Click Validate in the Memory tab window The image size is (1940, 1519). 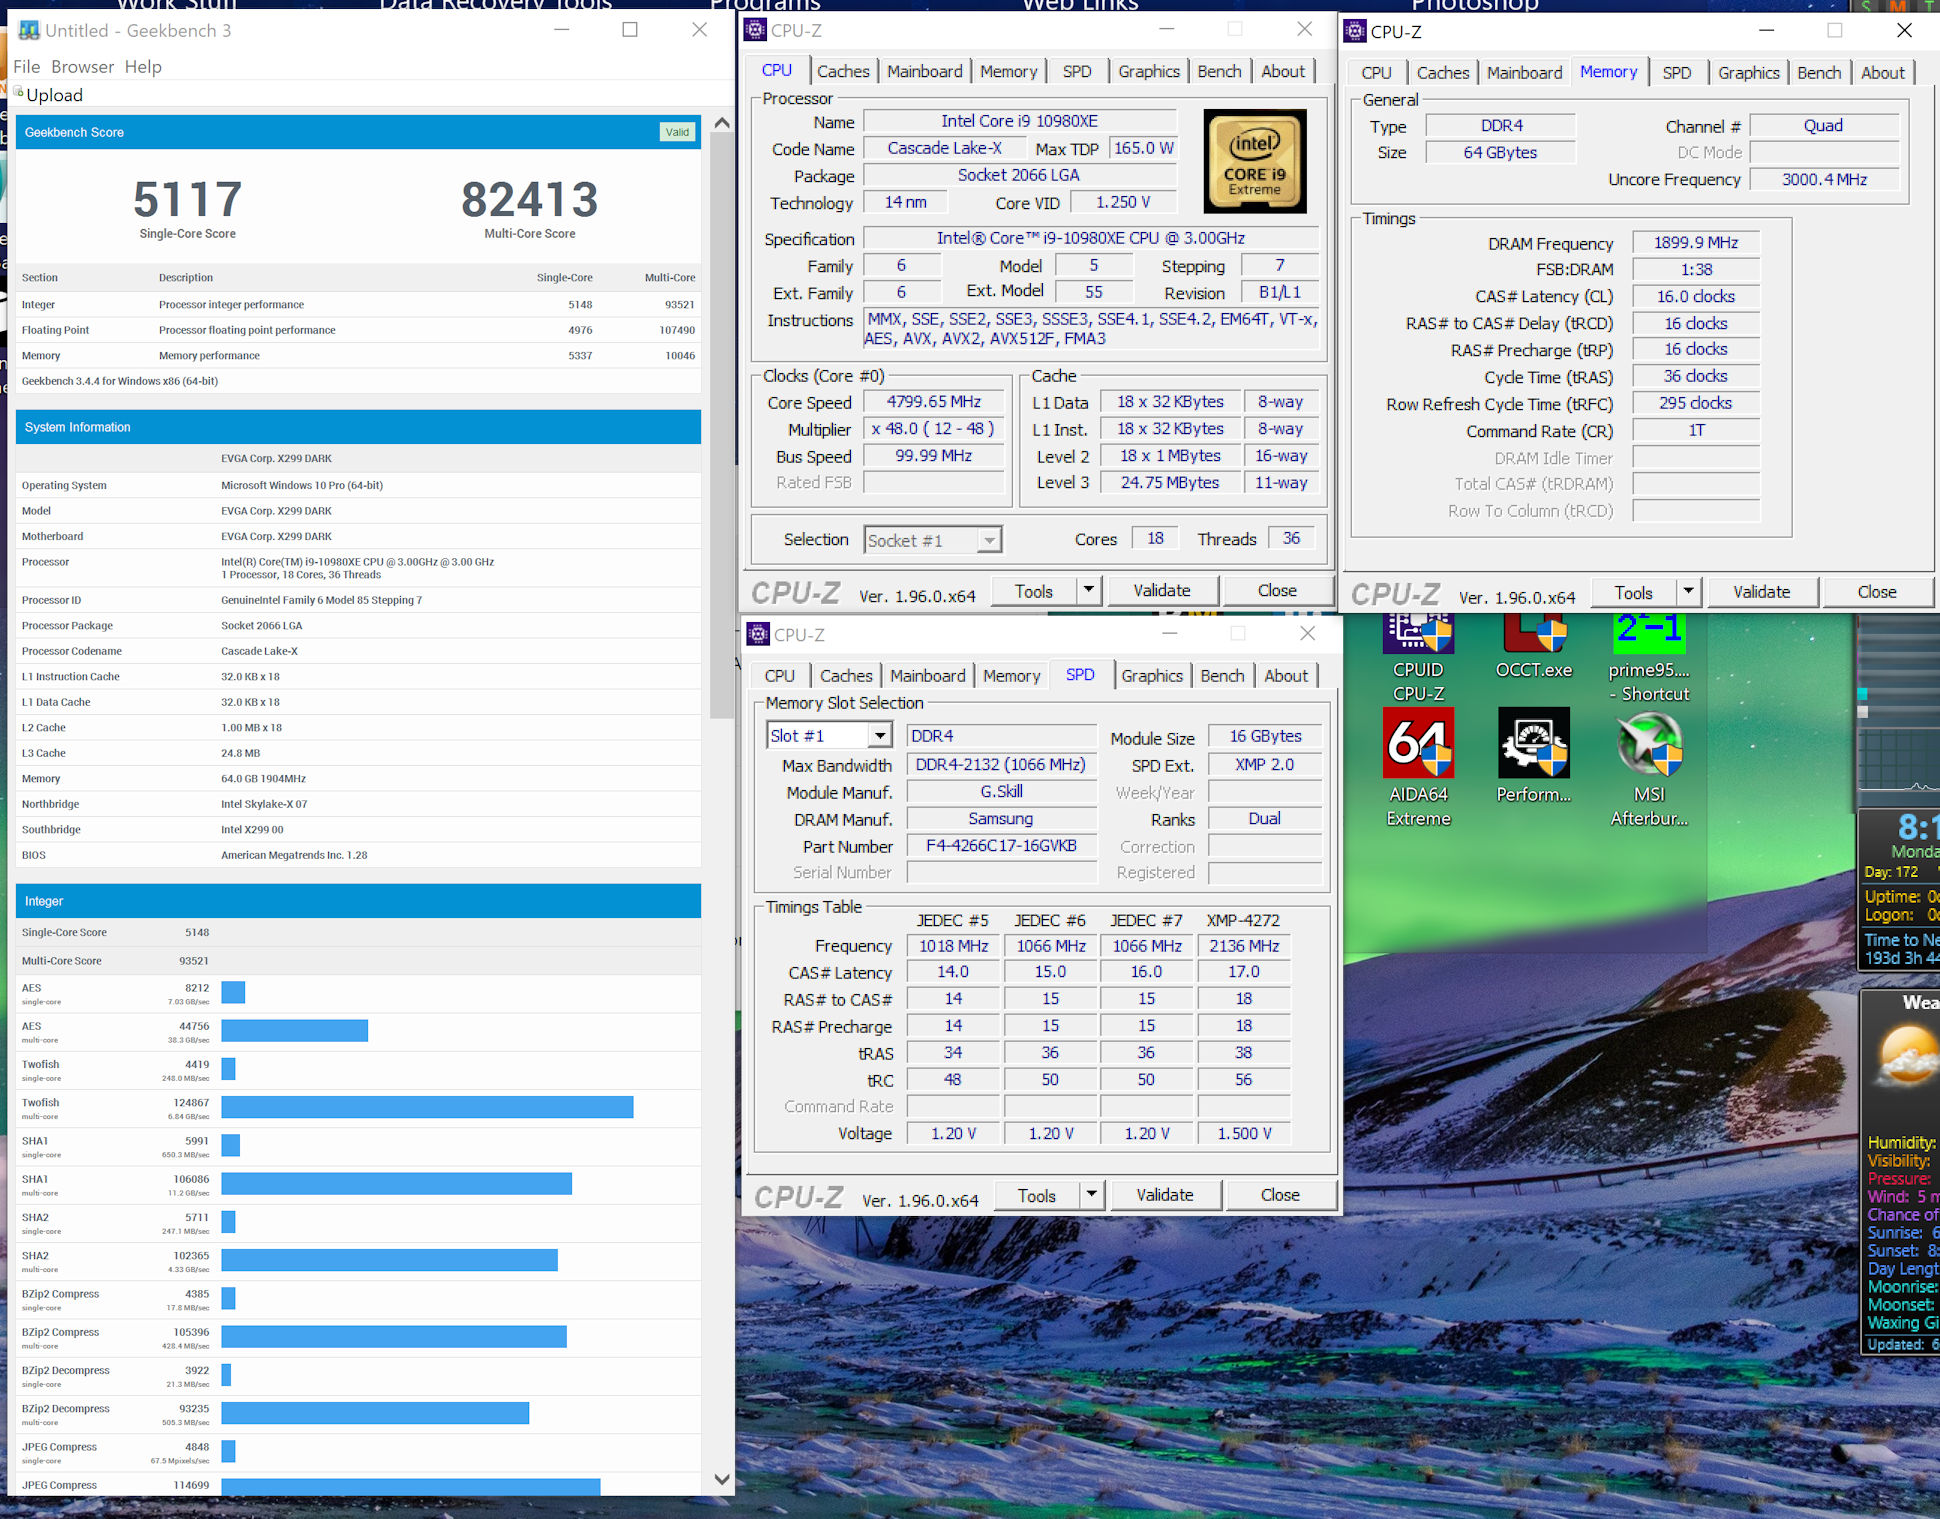pos(1762,591)
